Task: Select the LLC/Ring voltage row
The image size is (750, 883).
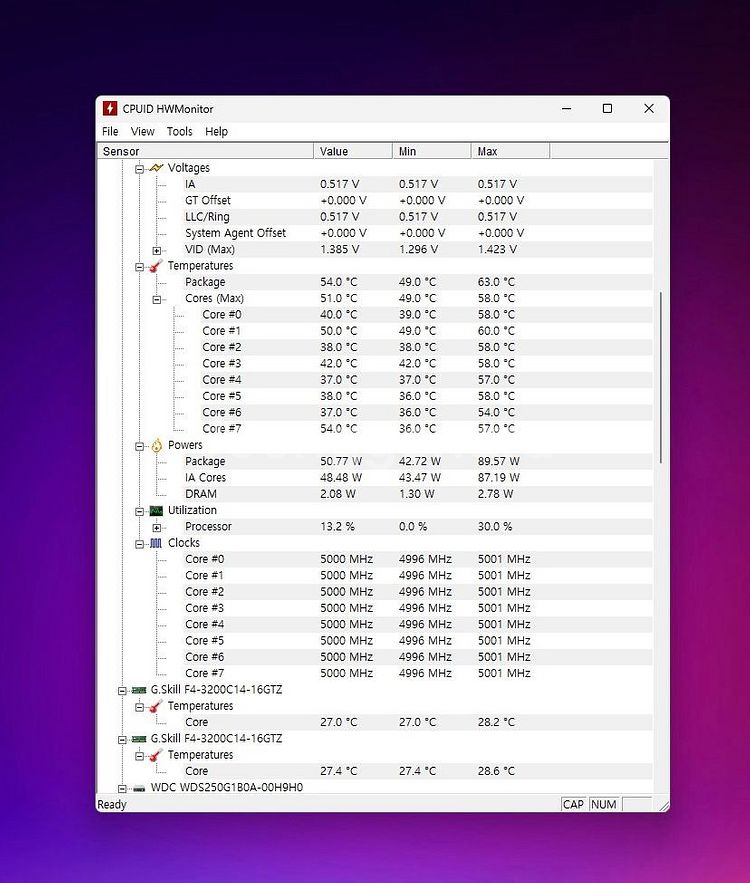Action: click(417, 217)
